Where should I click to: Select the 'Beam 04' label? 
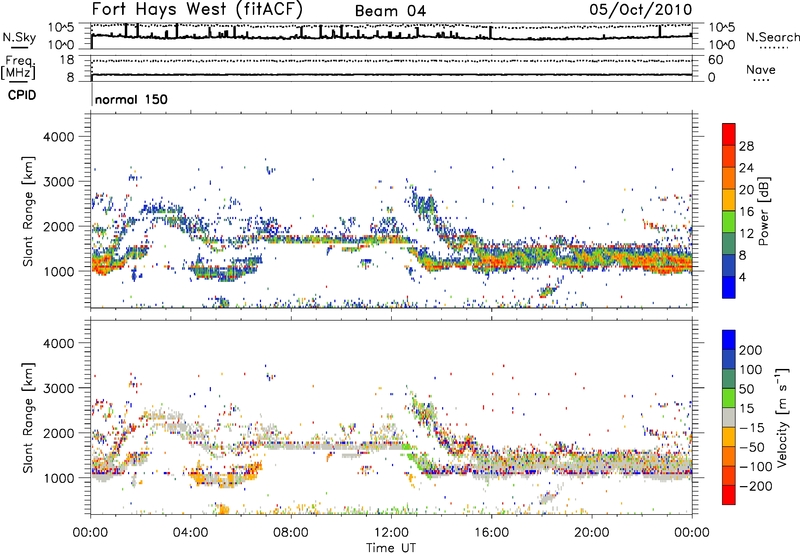point(390,11)
